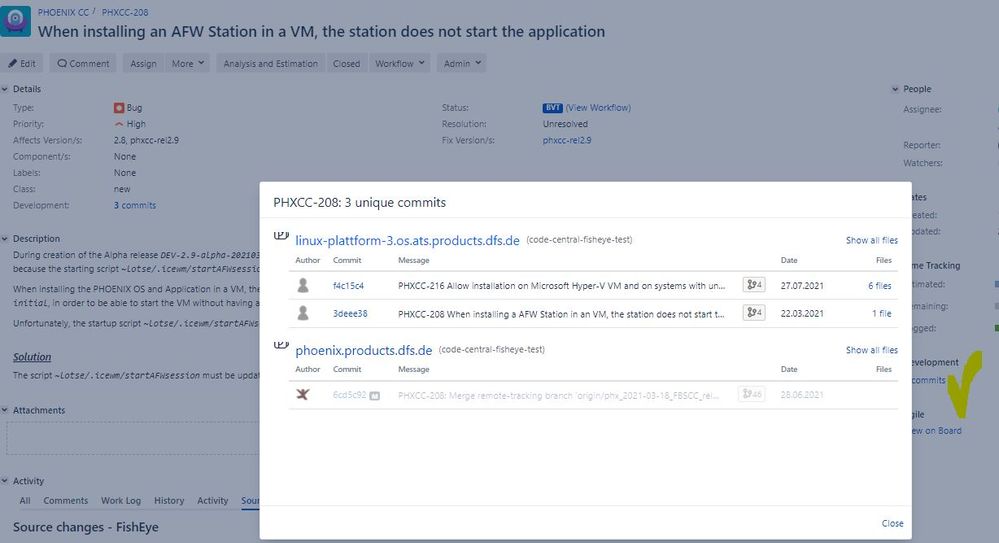The width and height of the screenshot is (999, 543).
Task: Click the Analysis and Estimation button
Action: tap(270, 63)
